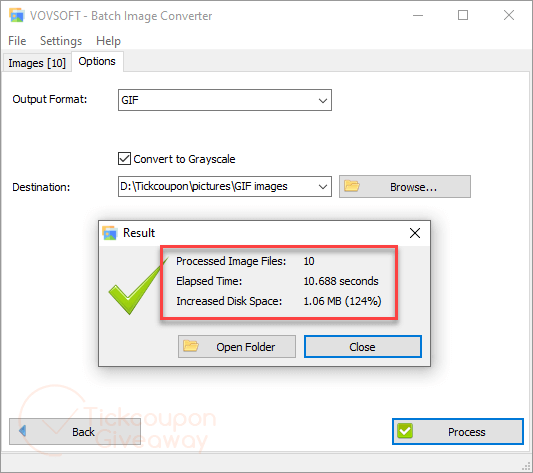Screen dimensions: 533x473
Task: Select the Options tab
Action: click(97, 61)
